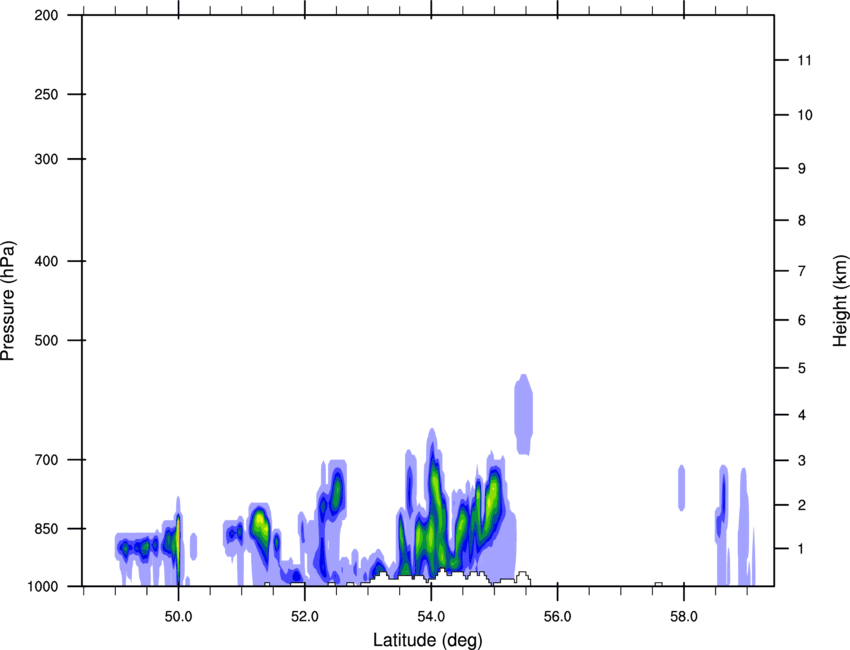Click the 500 pressure tick label
This screenshot has height=650, width=850.
(x=46, y=340)
